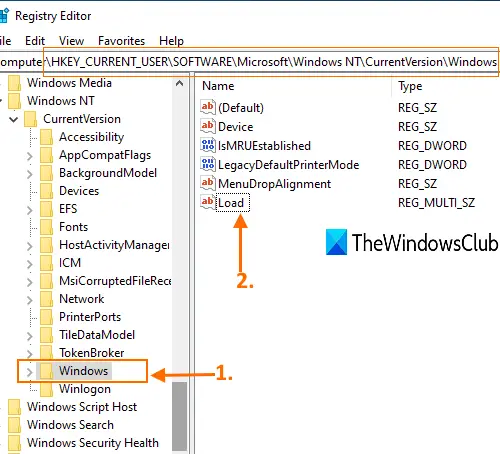Screen dimensions: 500x454
Task: Select the PrinterPorts key
Action: pyautogui.click(x=90, y=317)
